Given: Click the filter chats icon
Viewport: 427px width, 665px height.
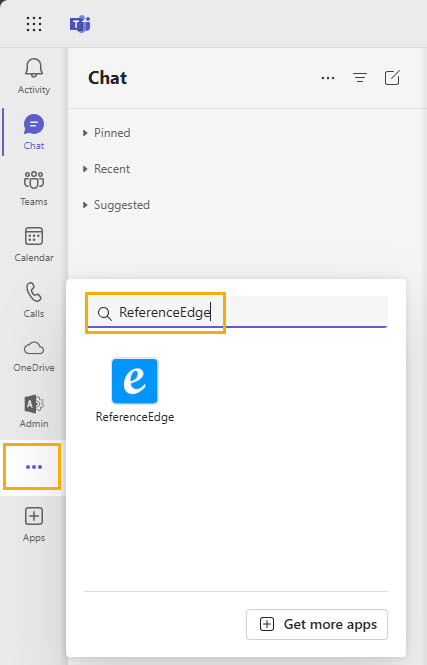Looking at the screenshot, I should pyautogui.click(x=360, y=78).
